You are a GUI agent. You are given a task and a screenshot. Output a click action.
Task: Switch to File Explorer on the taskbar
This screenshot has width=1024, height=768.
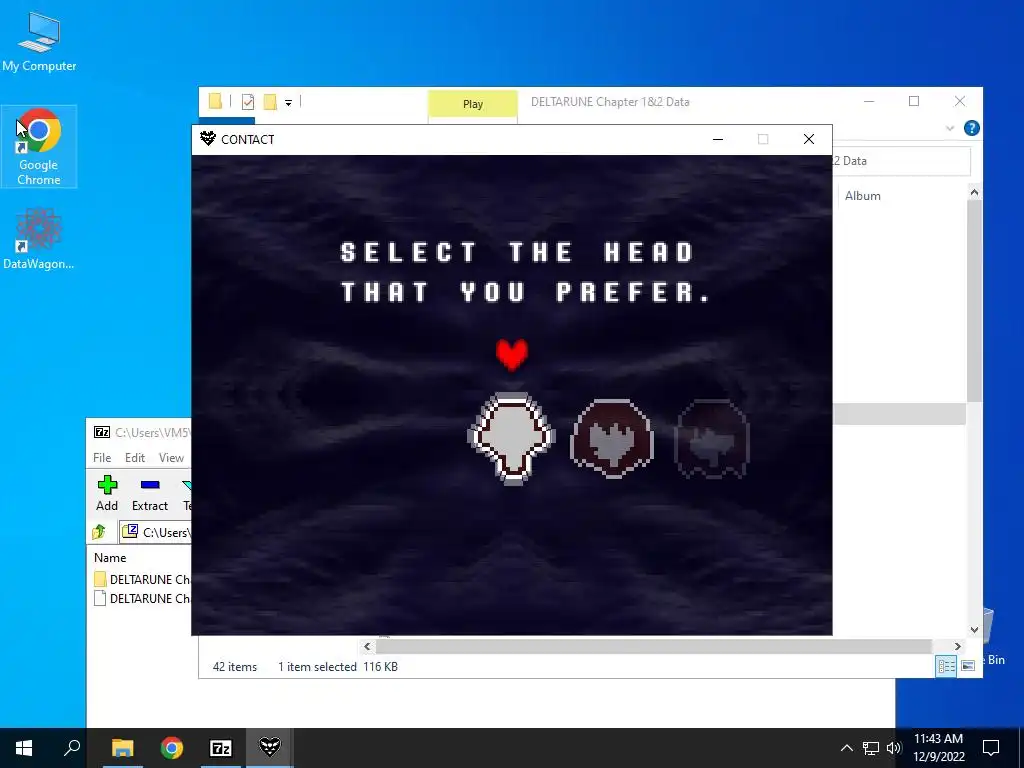[x=122, y=748]
